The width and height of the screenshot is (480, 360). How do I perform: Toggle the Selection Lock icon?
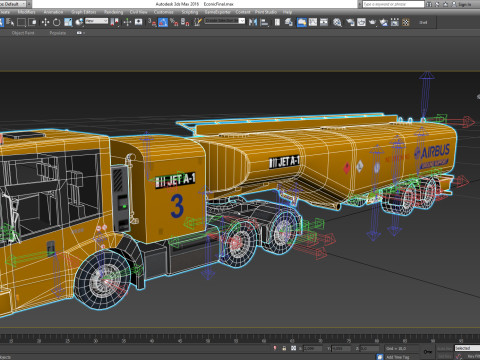pyautogui.click(x=284, y=348)
